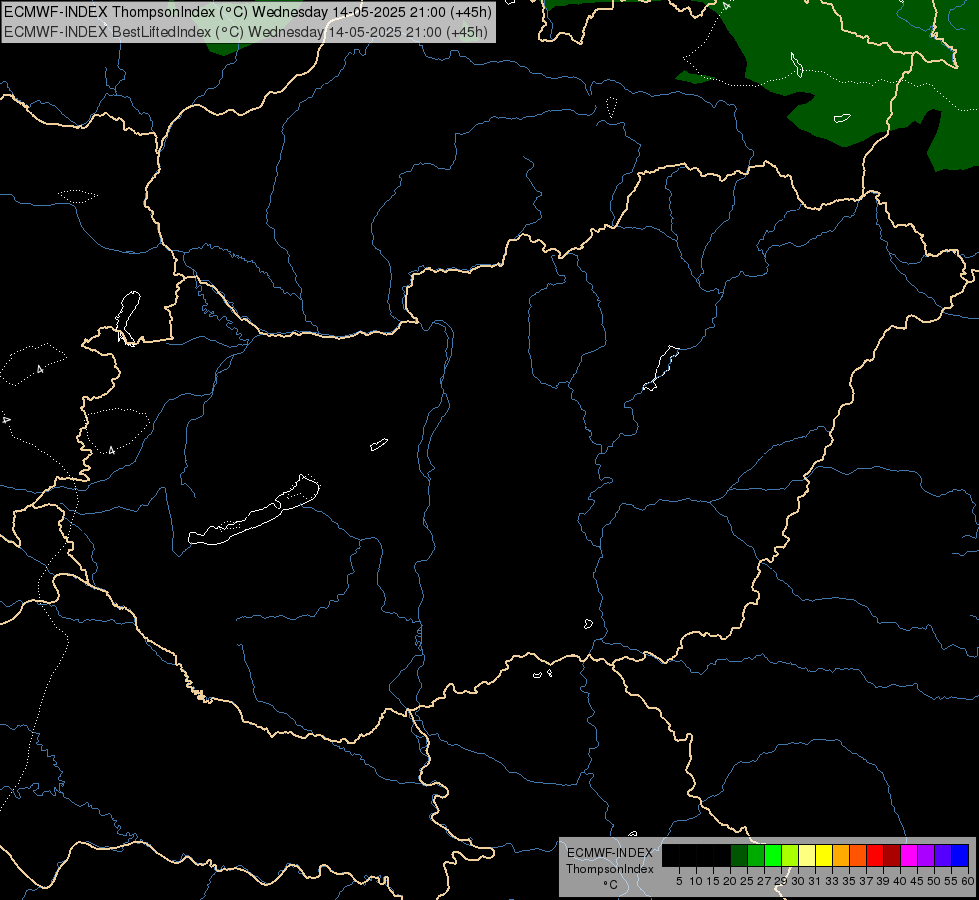Click the legend tick label 15
The width and height of the screenshot is (979, 900).
point(713,881)
